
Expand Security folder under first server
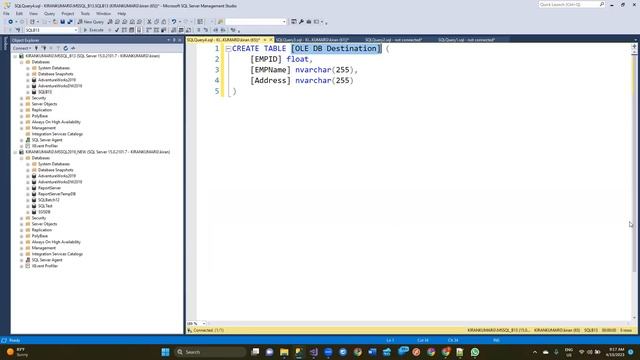[x=22, y=98]
